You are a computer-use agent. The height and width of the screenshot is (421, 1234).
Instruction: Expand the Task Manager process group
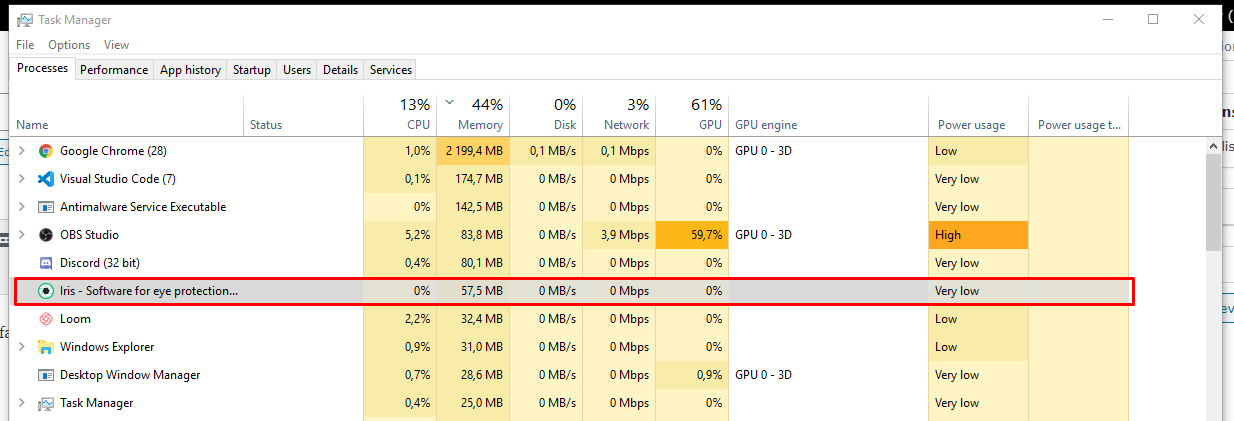coord(22,403)
